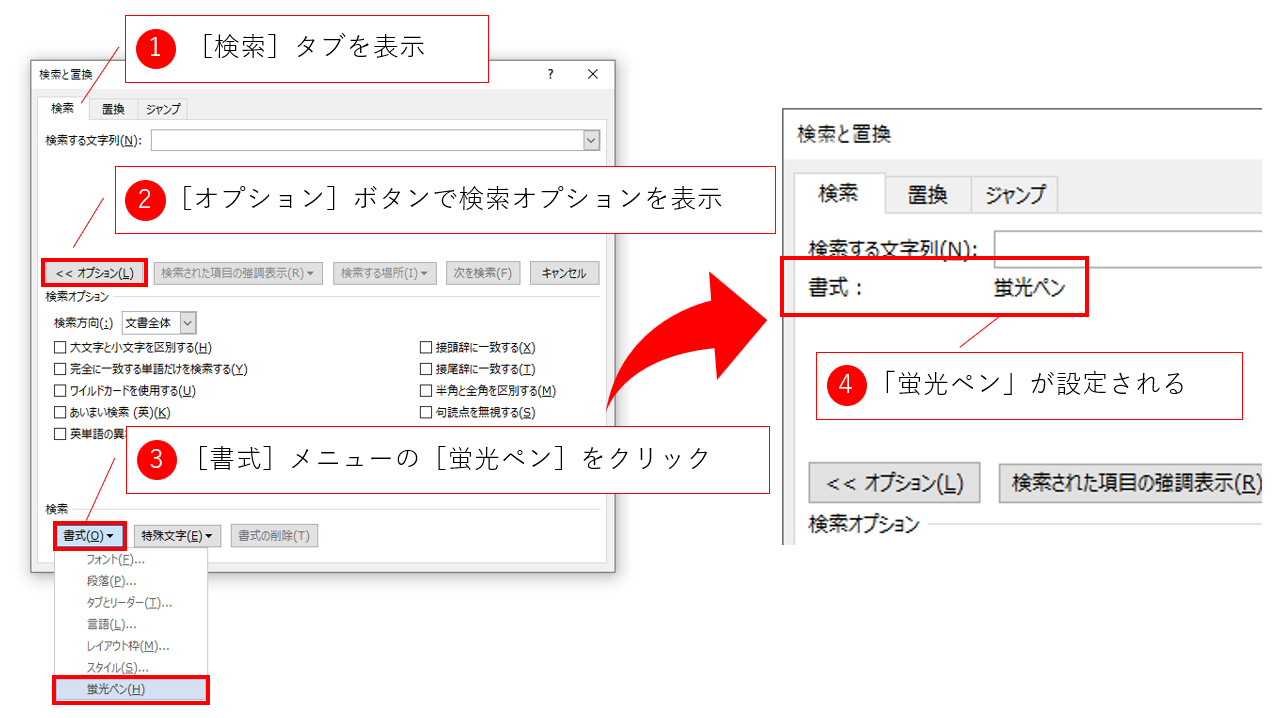Click the red circle numbered 4
This screenshot has width=1283, height=718.
[846, 385]
